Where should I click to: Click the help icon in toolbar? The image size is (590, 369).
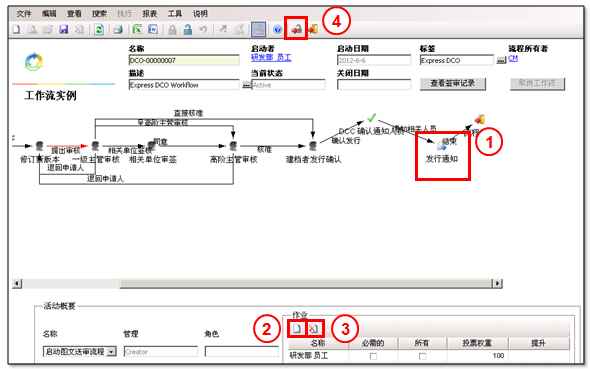(277, 29)
